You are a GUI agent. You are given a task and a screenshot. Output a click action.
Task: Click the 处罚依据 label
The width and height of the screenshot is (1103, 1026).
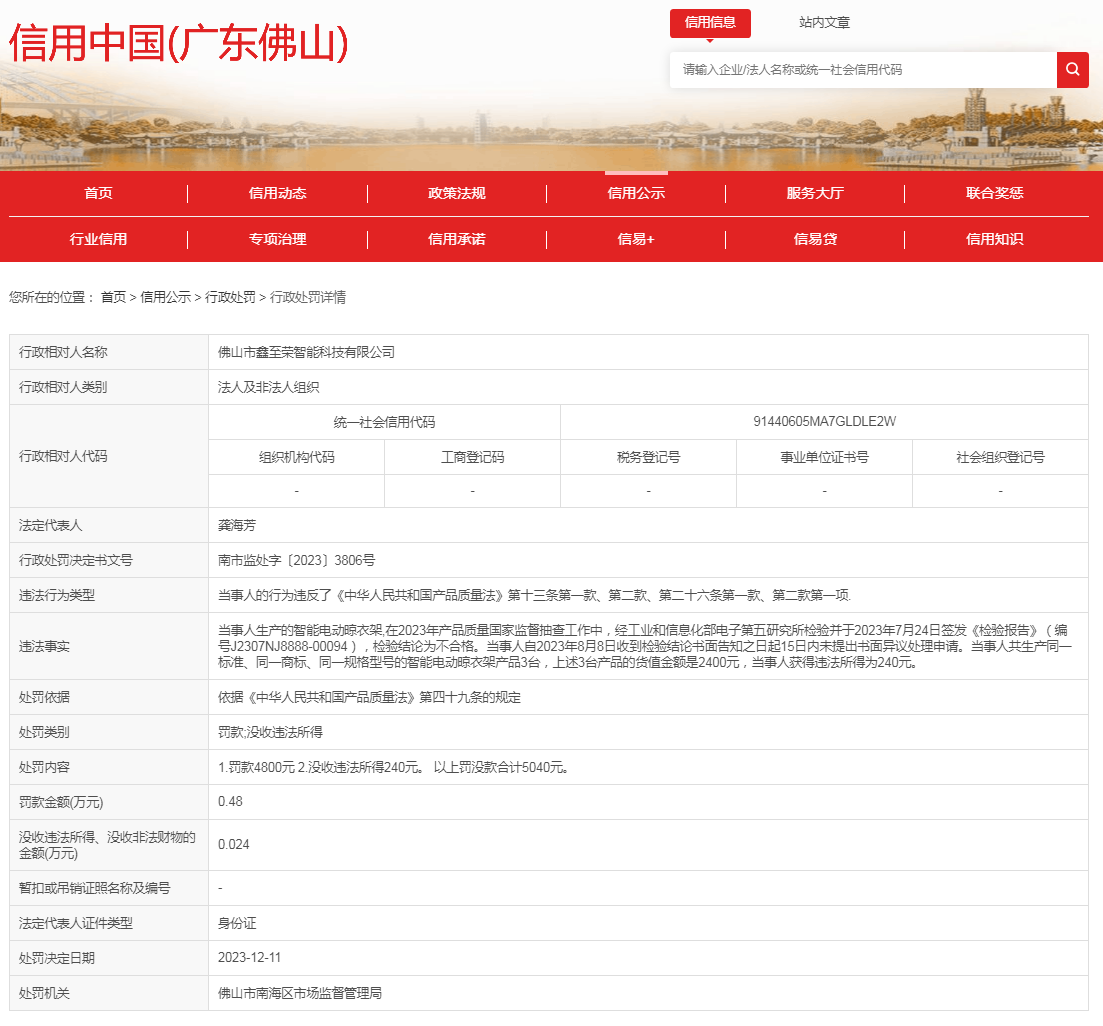click(x=44, y=698)
